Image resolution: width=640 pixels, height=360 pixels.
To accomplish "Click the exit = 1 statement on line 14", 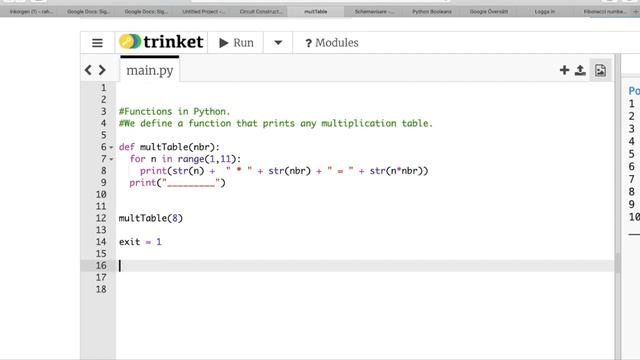I will (x=140, y=242).
